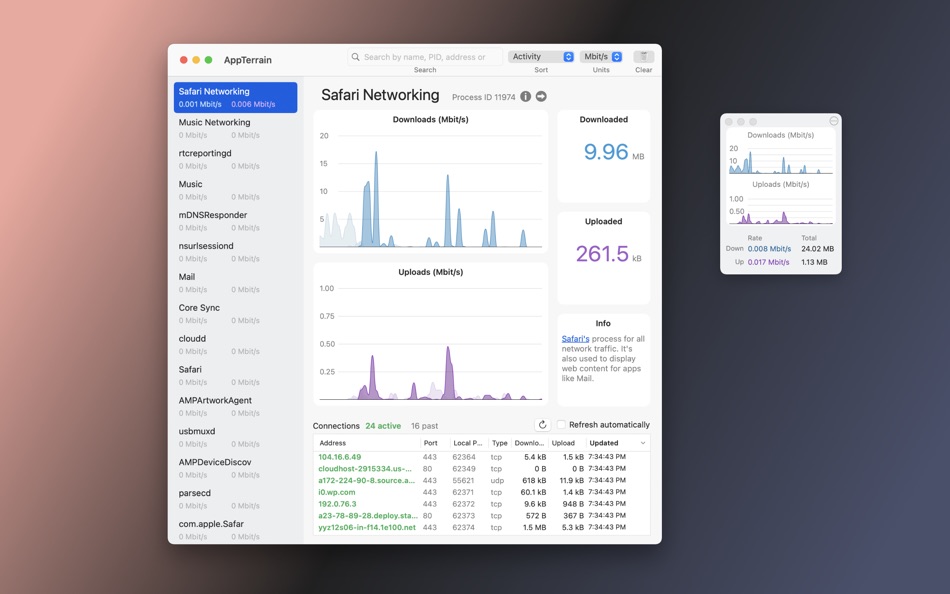Toggle sort chevron in Updated column header

(643, 443)
